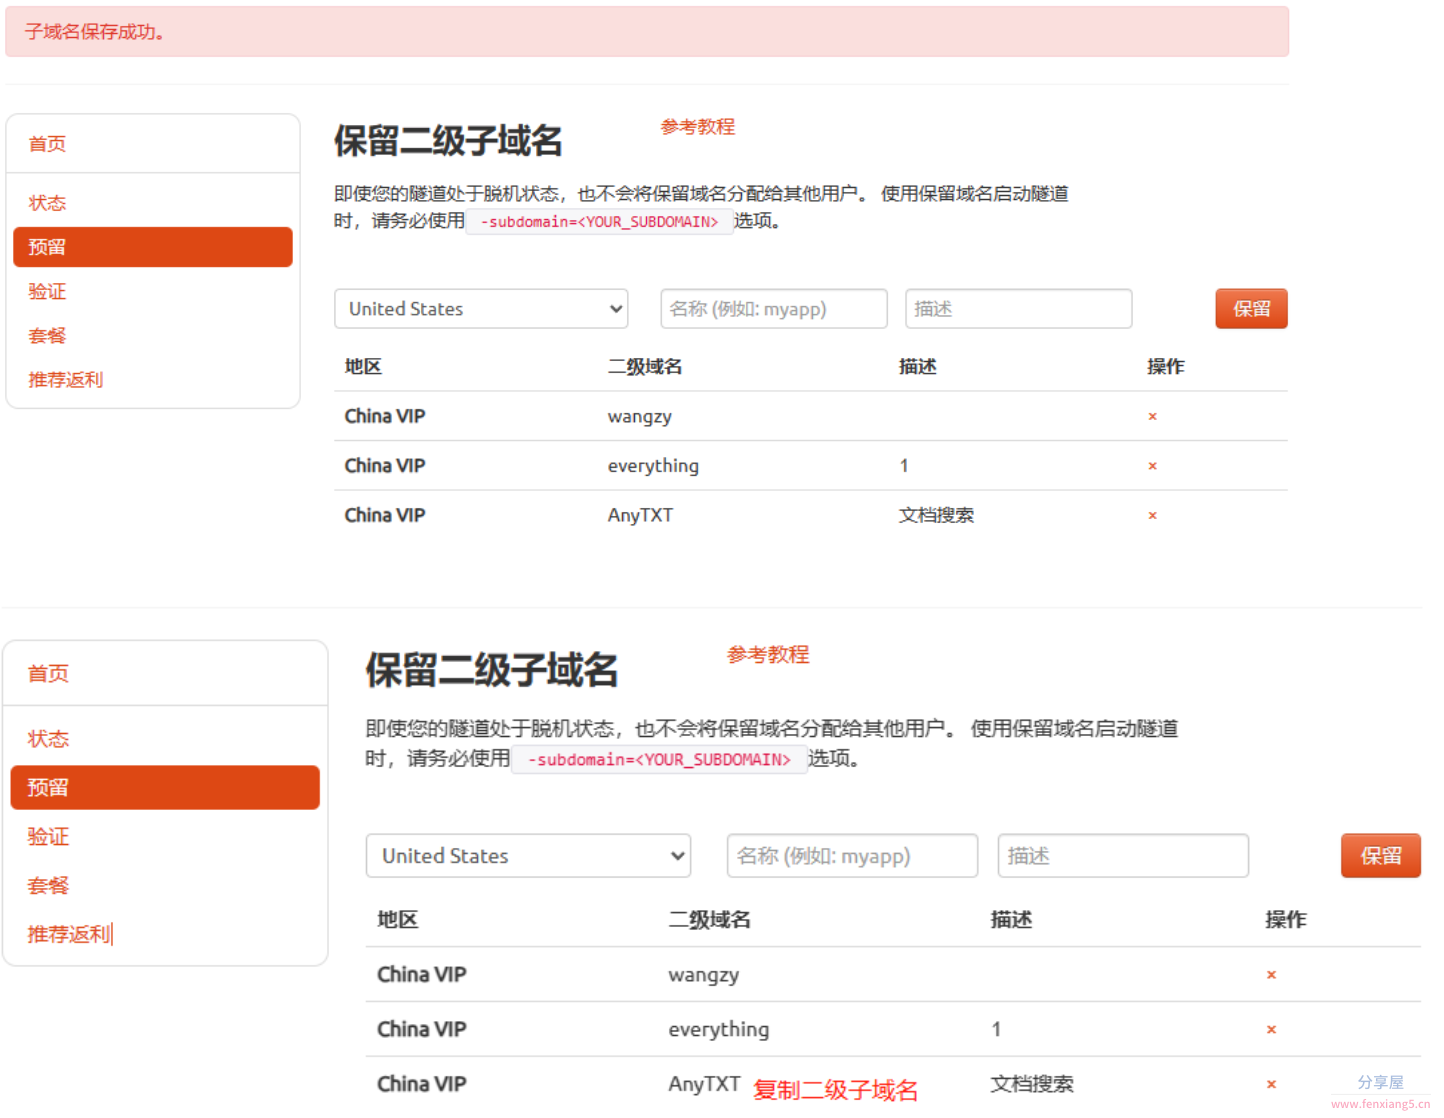Click 二级域名 column header in upper table

[645, 367]
